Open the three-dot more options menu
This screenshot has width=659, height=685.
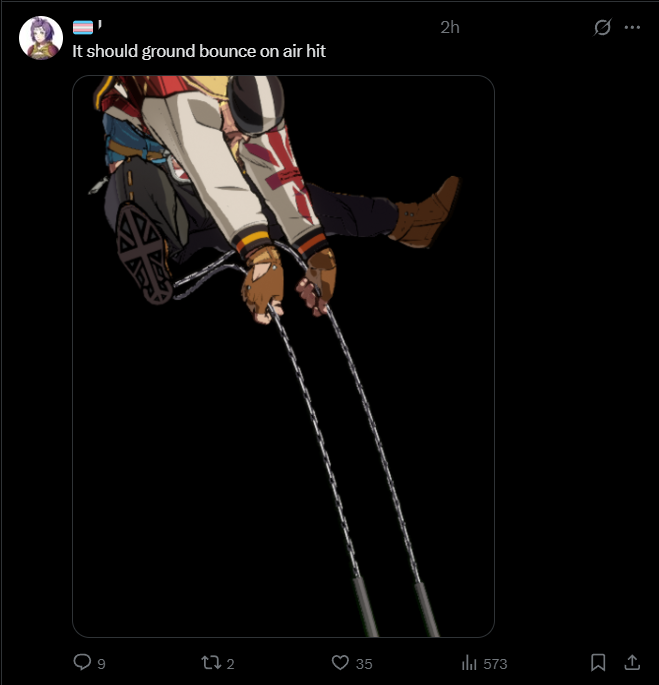pyautogui.click(x=632, y=27)
